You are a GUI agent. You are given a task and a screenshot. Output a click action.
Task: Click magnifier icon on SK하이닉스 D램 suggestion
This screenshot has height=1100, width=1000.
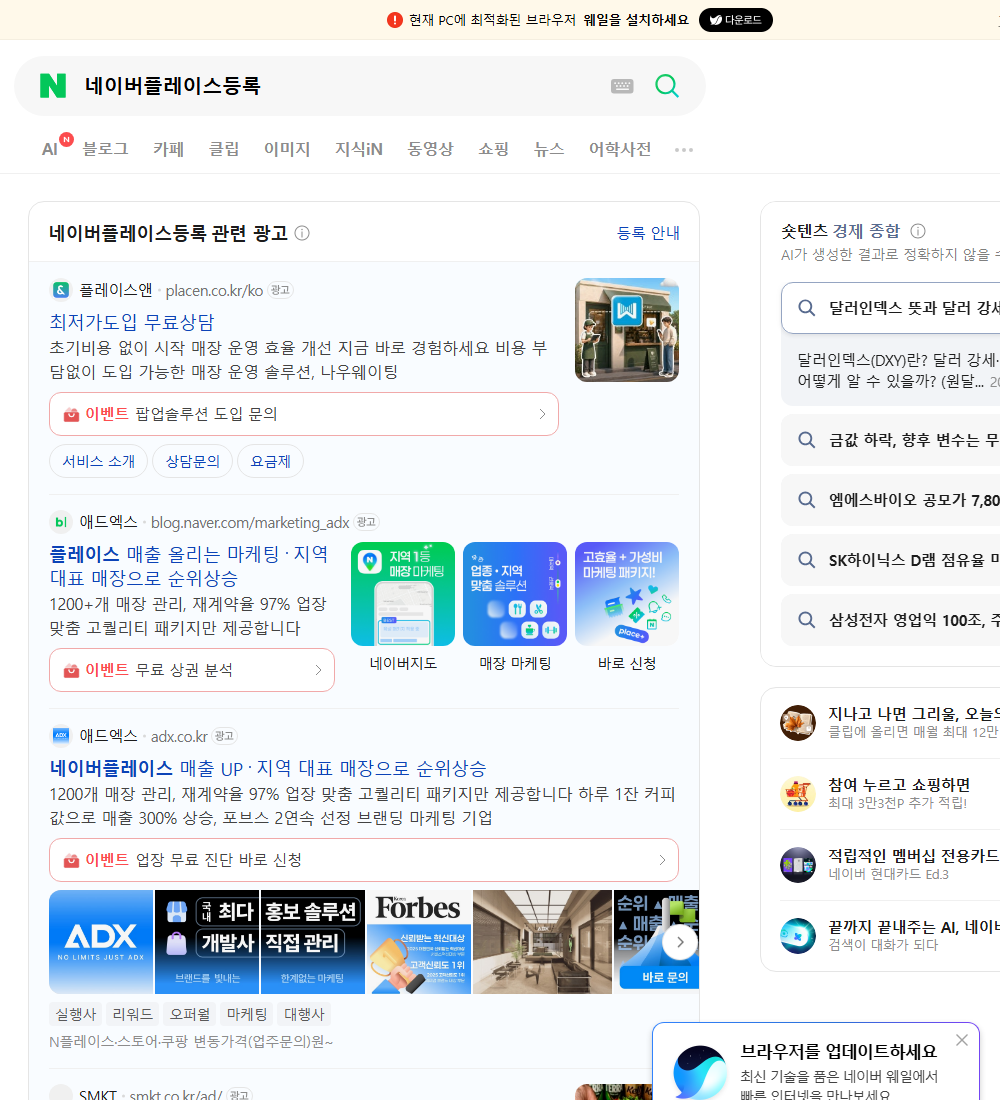[807, 560]
